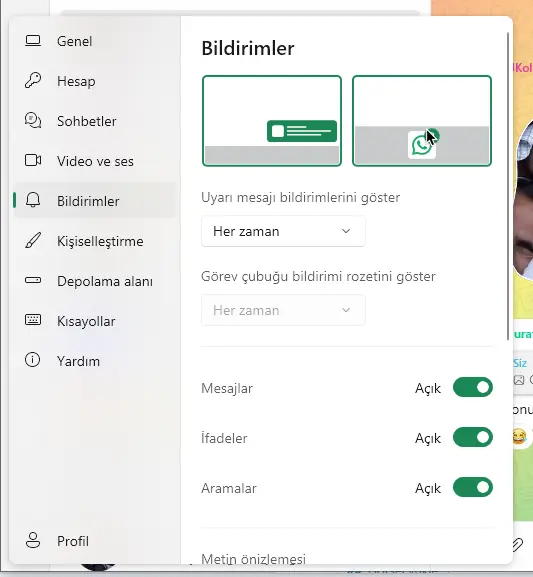533x577 pixels.
Task: Open the Hesap settings section
Action: pos(94,81)
